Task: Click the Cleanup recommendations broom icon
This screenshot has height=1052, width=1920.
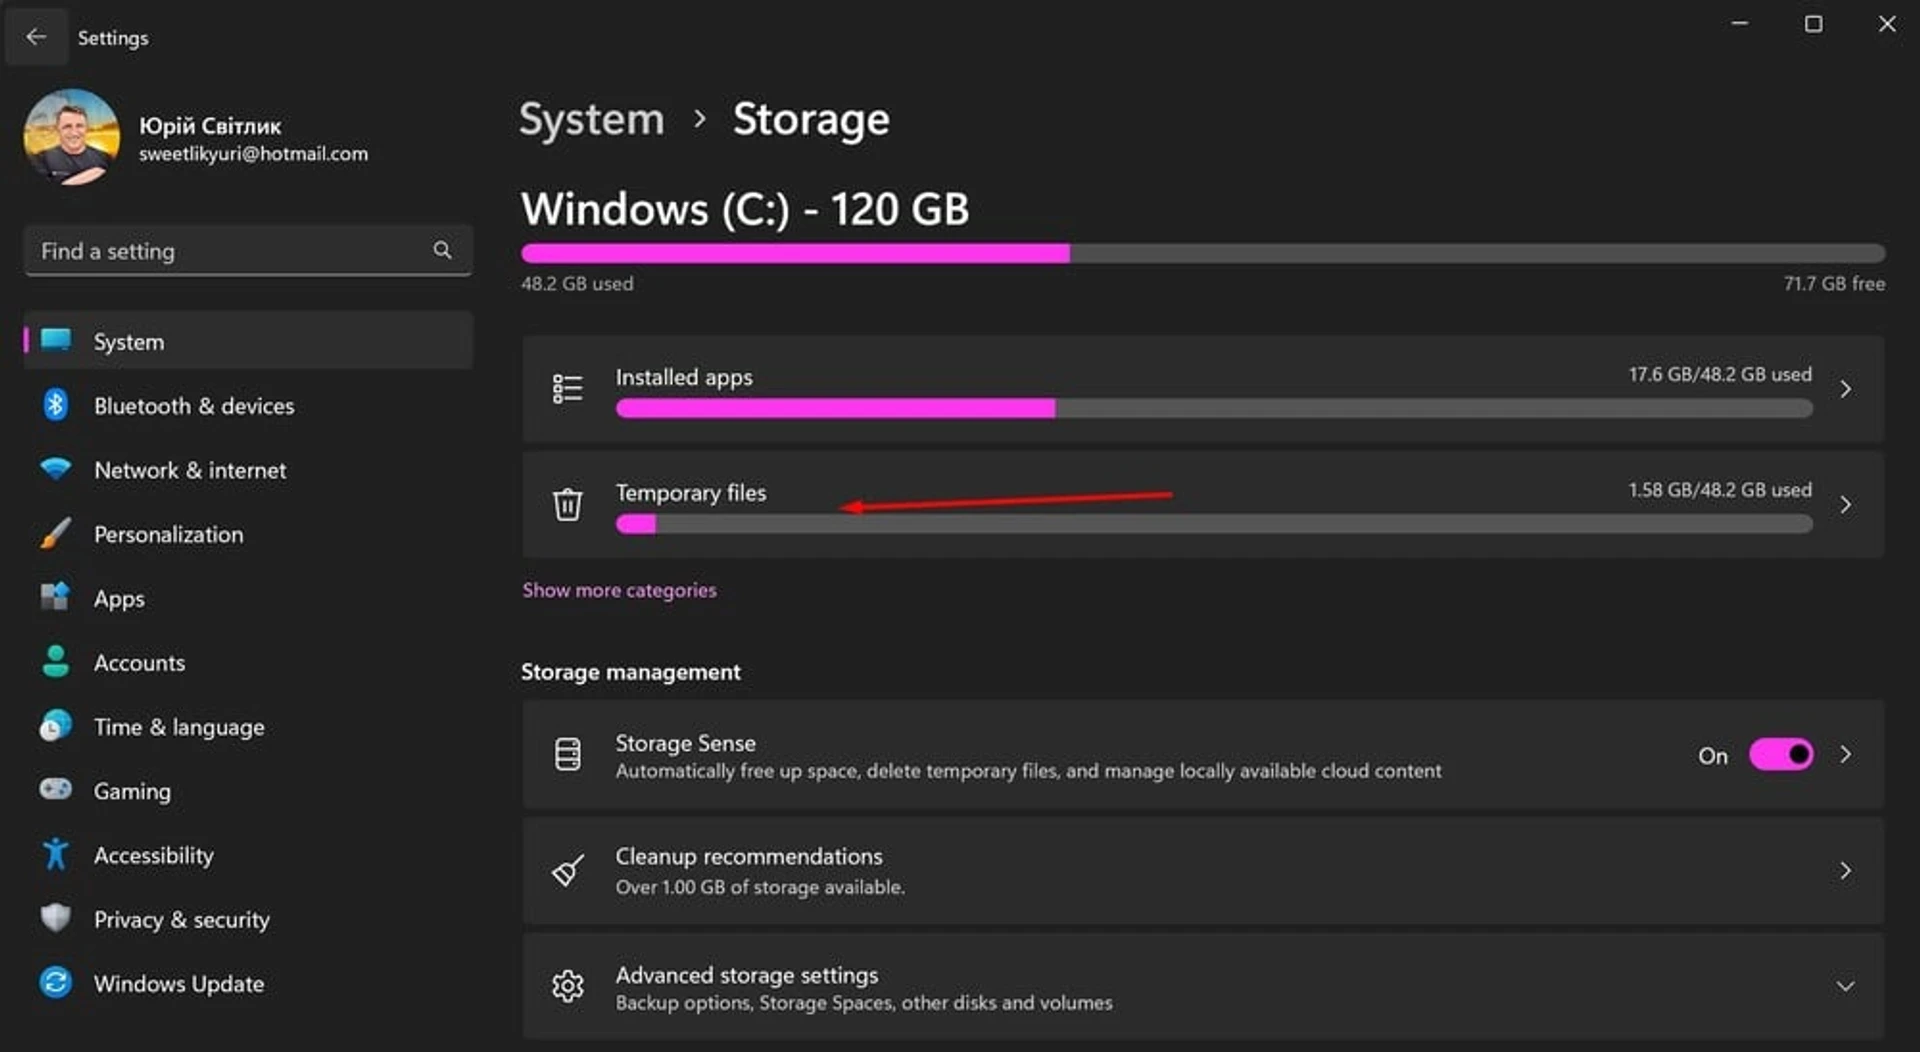Action: 567,870
